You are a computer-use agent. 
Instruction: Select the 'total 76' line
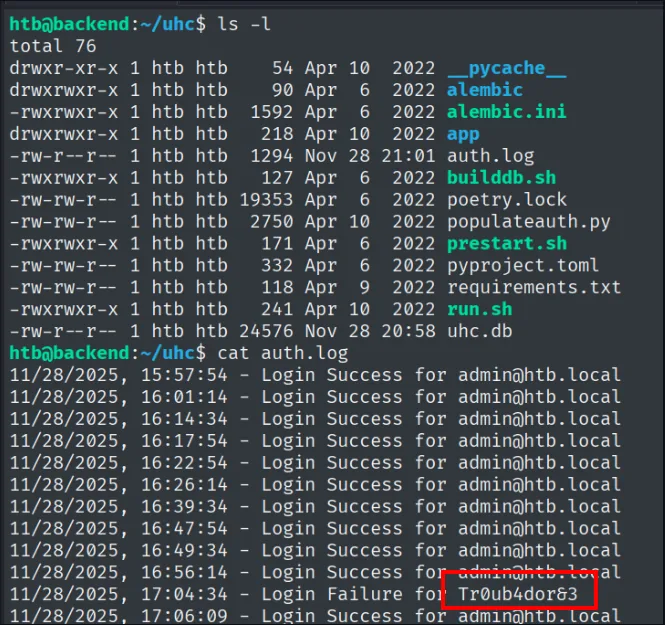click(x=53, y=46)
